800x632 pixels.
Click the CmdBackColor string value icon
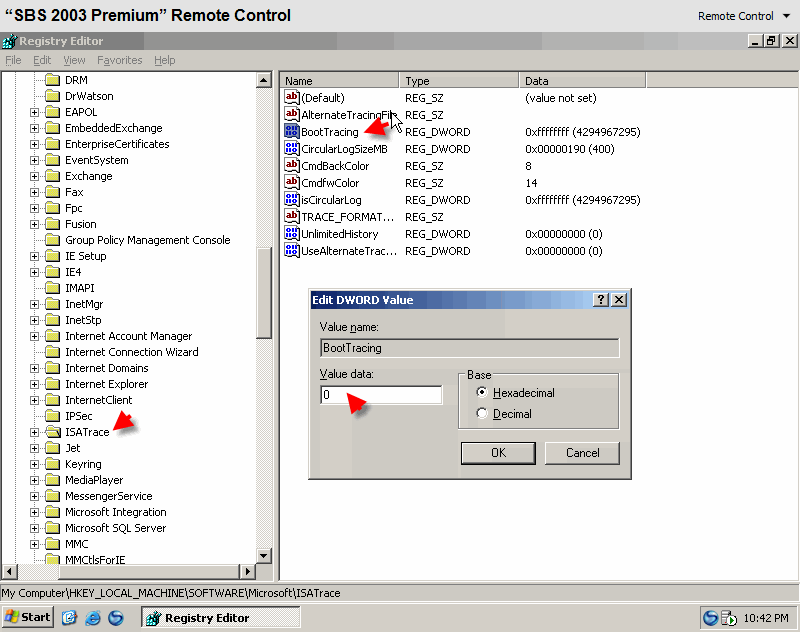(x=291, y=165)
